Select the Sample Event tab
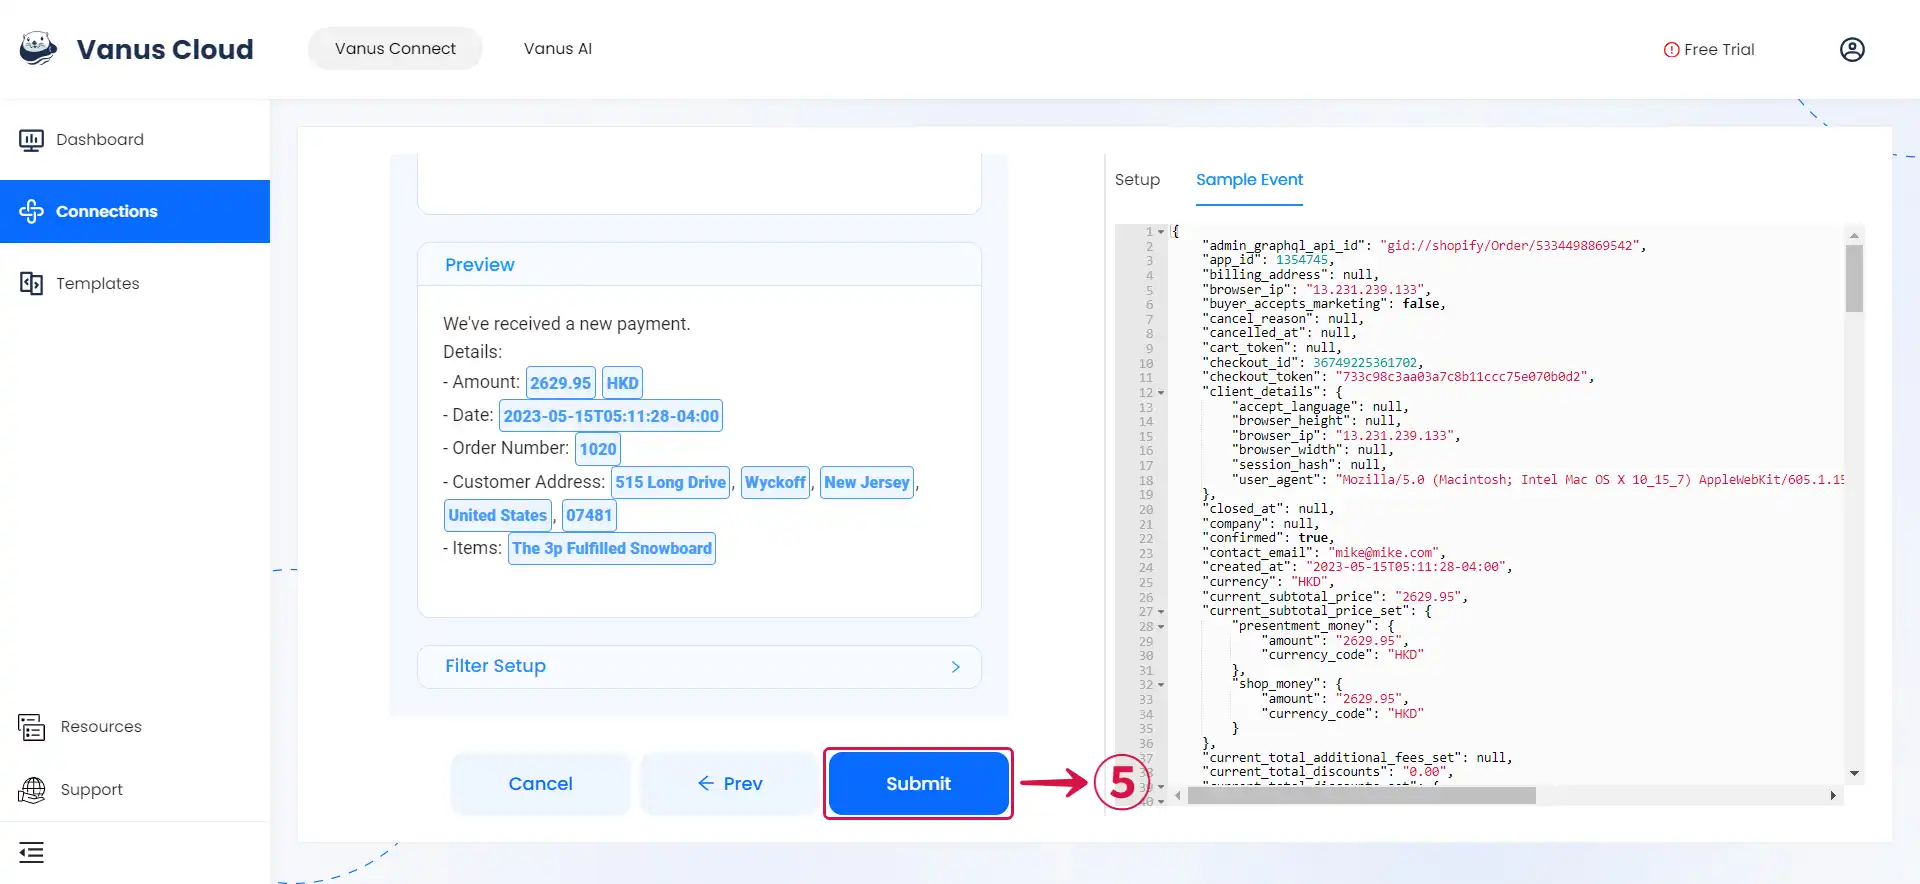 pos(1249,180)
